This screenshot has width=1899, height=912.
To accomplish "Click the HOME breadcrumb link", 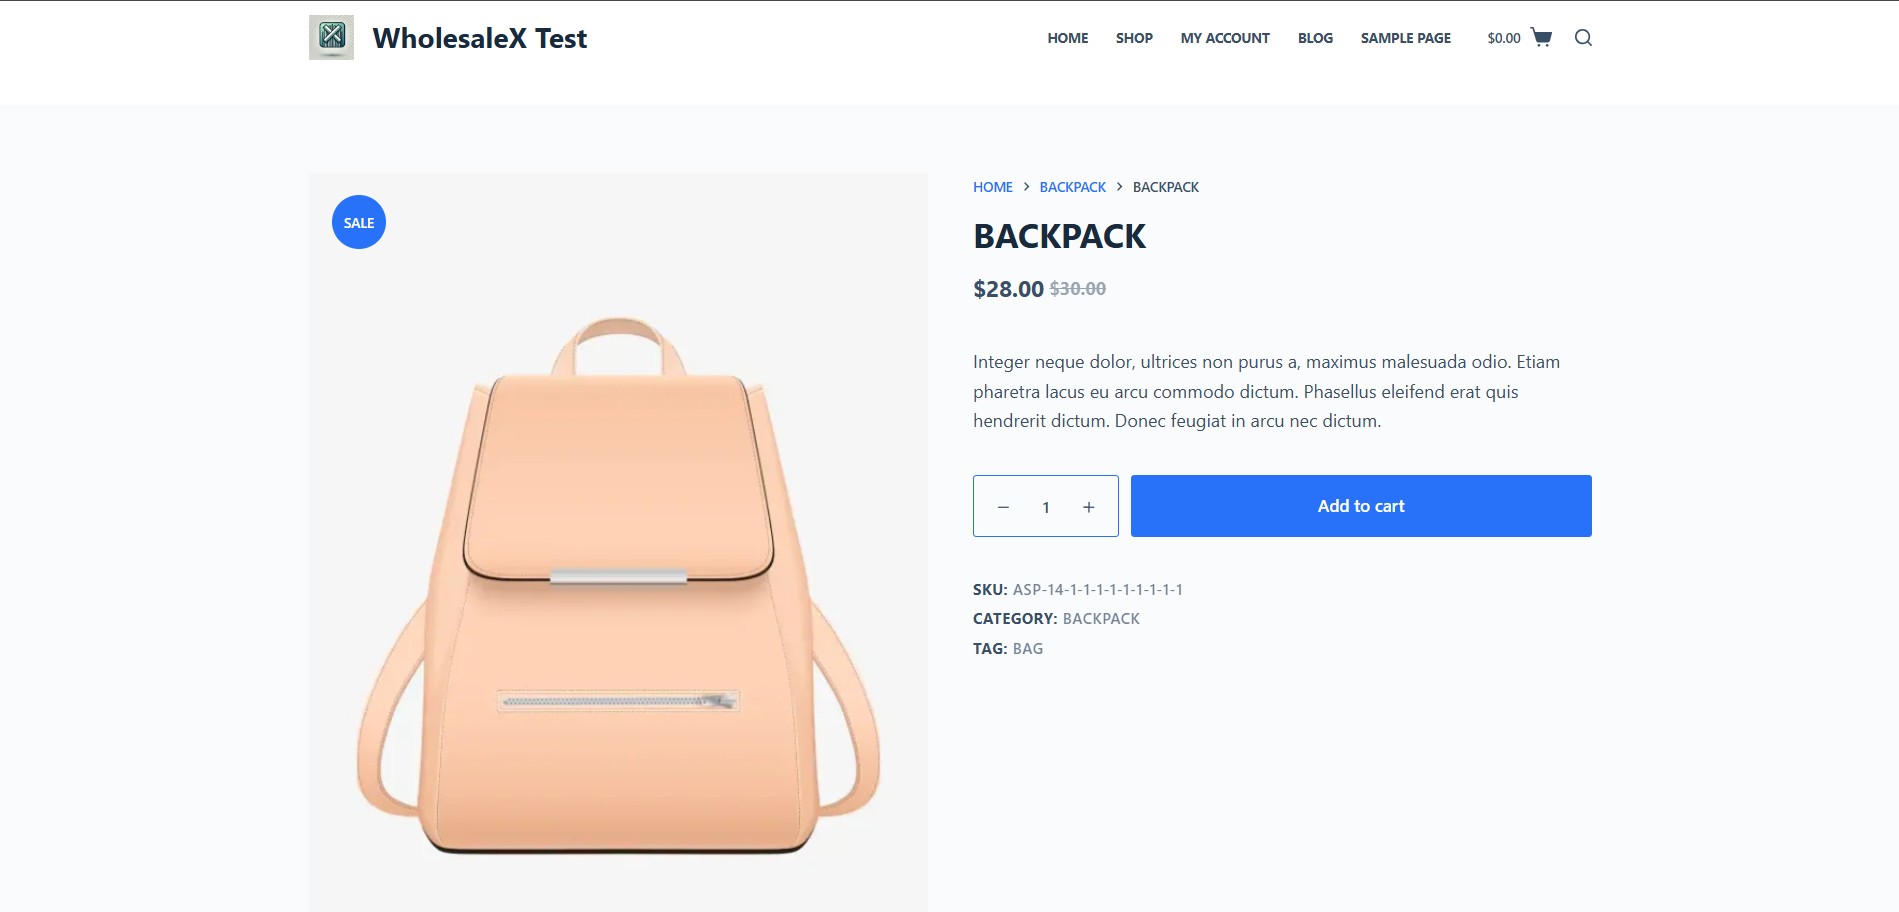I will click(993, 187).
